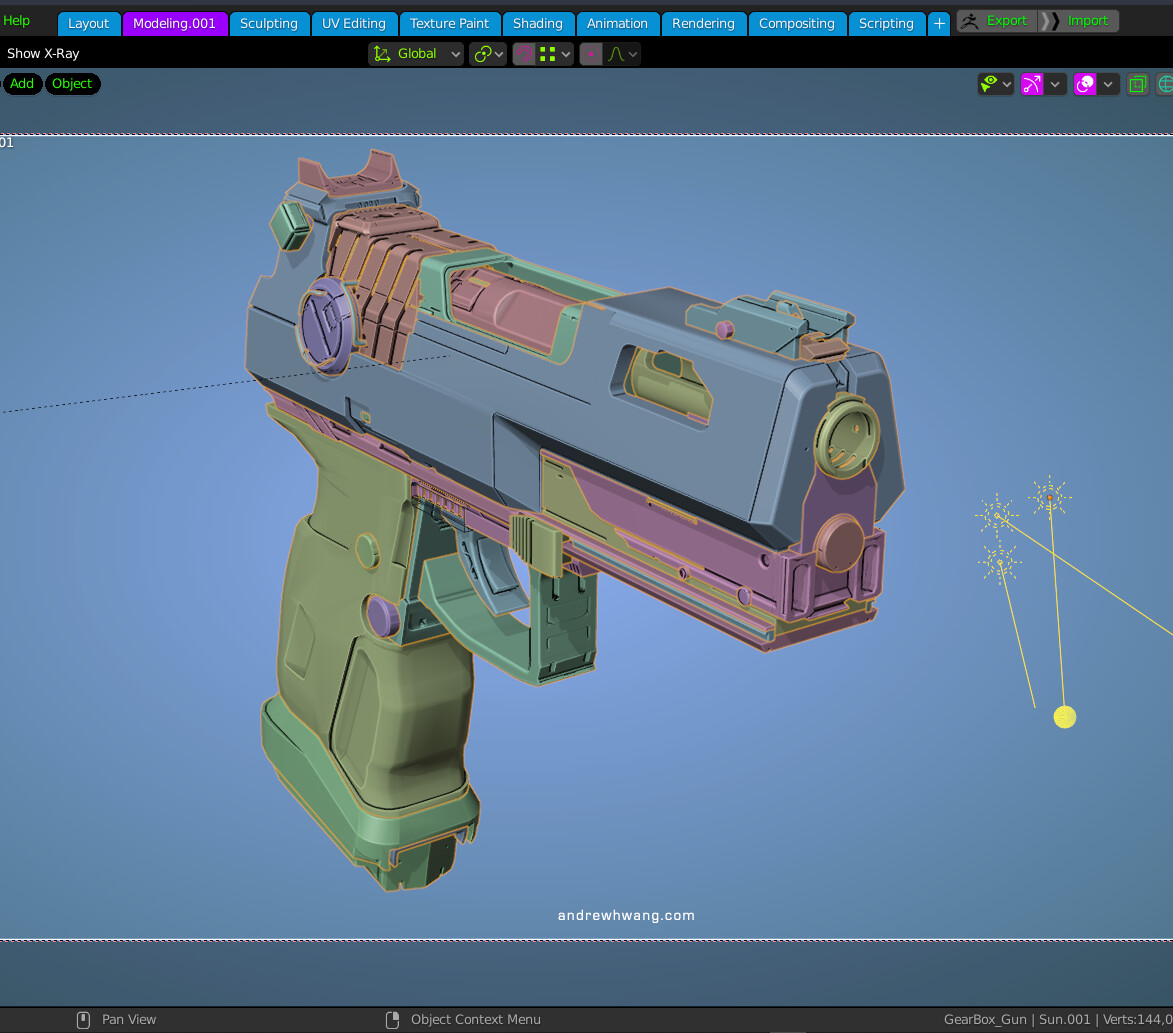Click the GoZ Import button
The image size is (1173, 1033).
1079,21
